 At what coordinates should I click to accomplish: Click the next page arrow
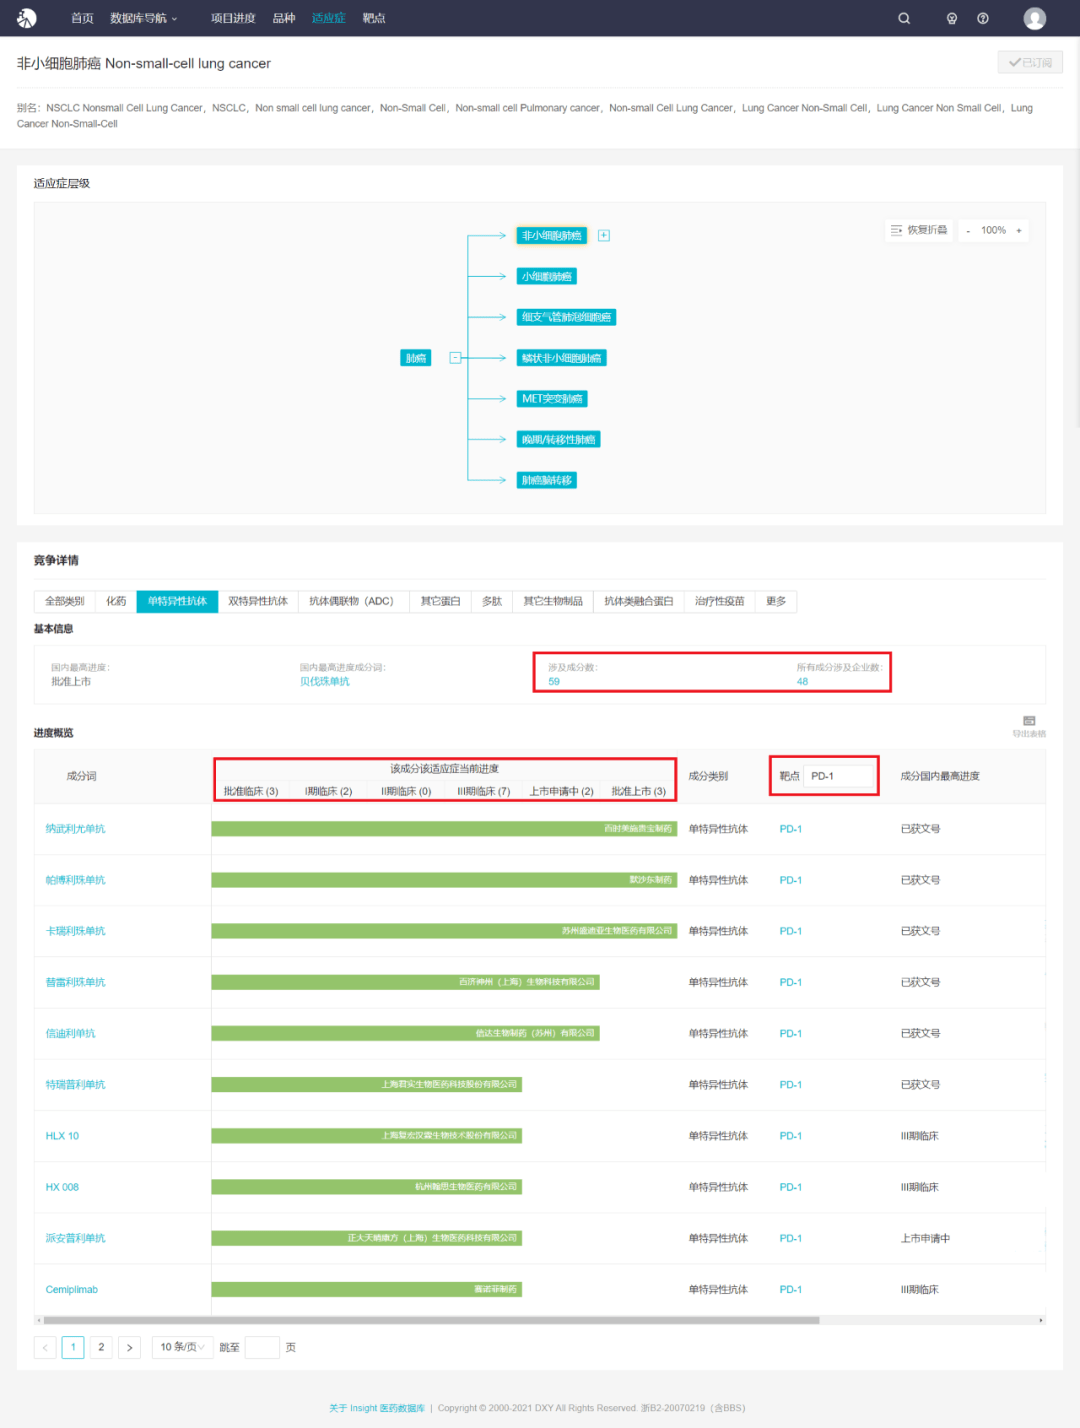pos(129,1347)
